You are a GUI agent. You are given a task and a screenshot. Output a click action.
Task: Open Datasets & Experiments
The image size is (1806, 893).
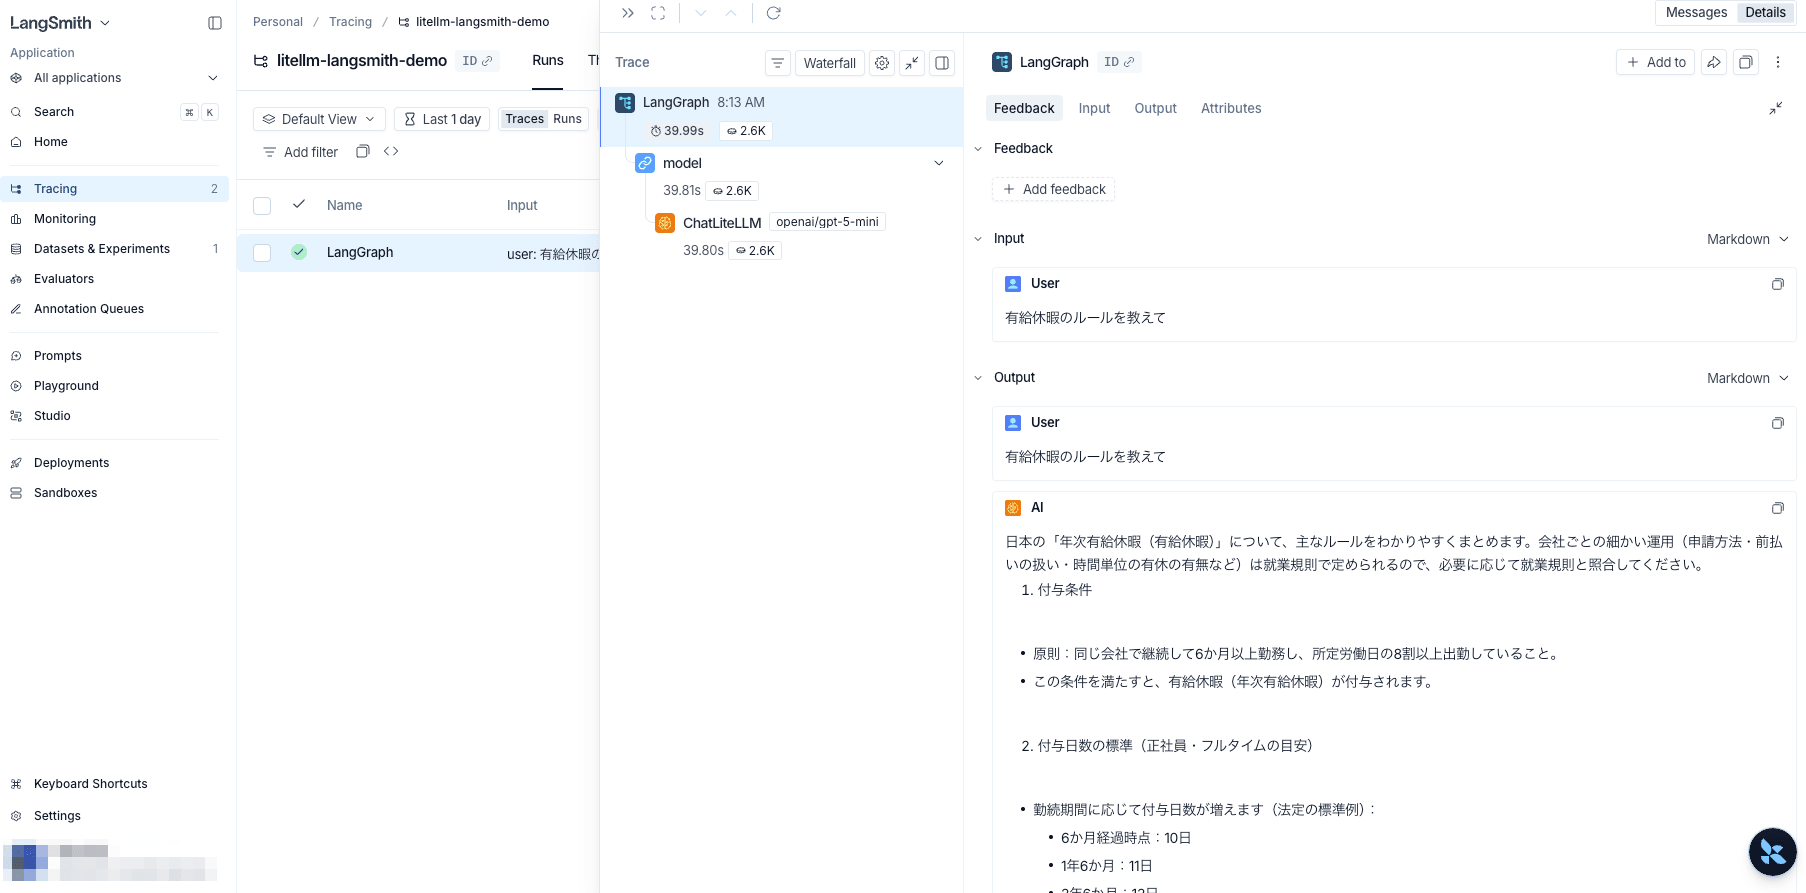(114, 249)
